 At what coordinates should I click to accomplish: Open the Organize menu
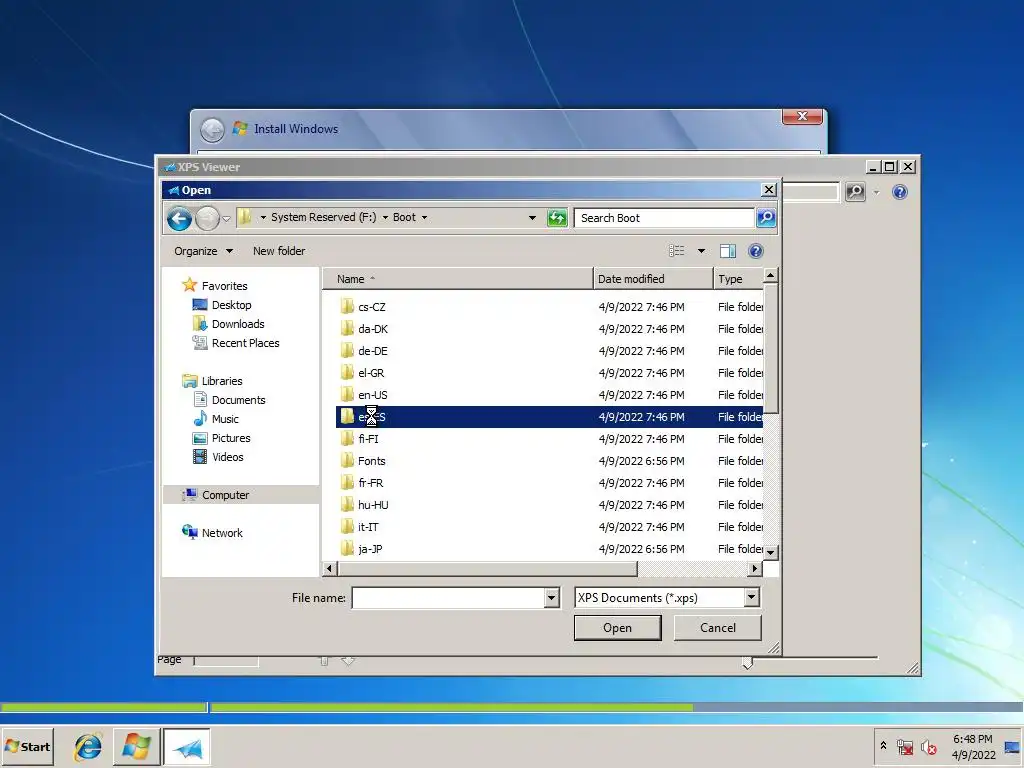pyautogui.click(x=203, y=251)
